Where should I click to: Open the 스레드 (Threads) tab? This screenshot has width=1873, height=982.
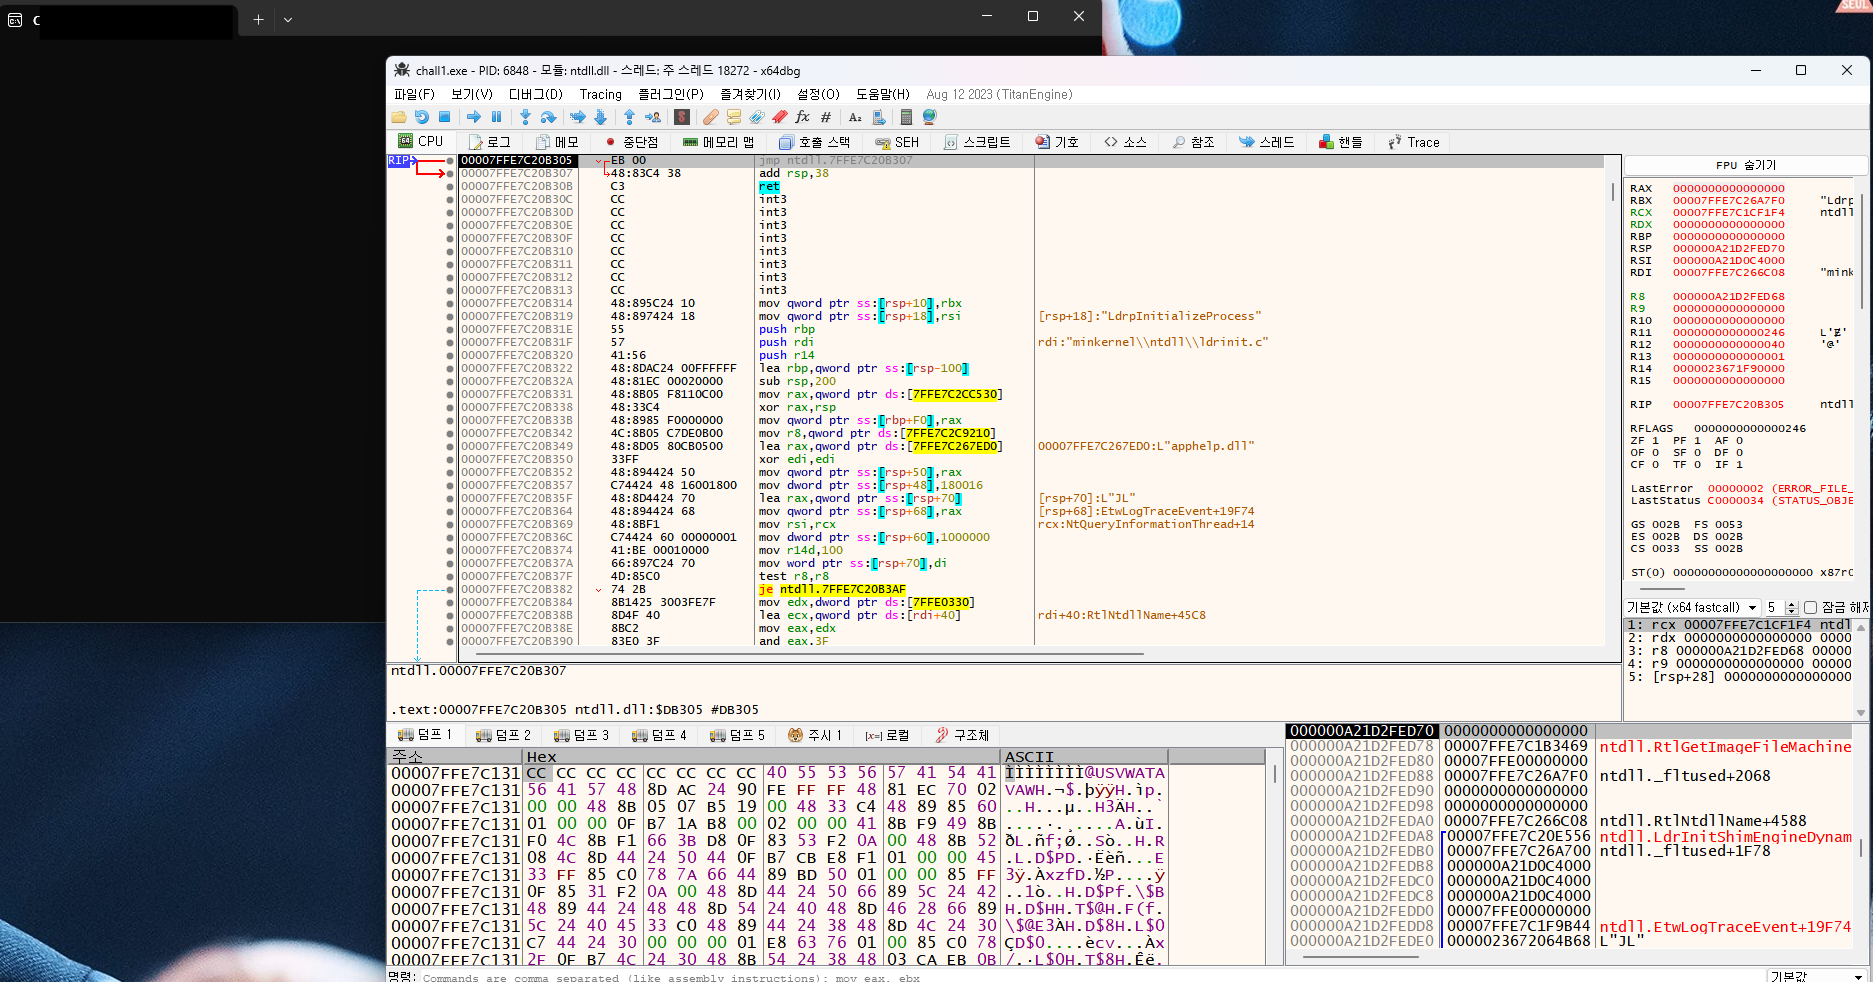pos(1266,142)
